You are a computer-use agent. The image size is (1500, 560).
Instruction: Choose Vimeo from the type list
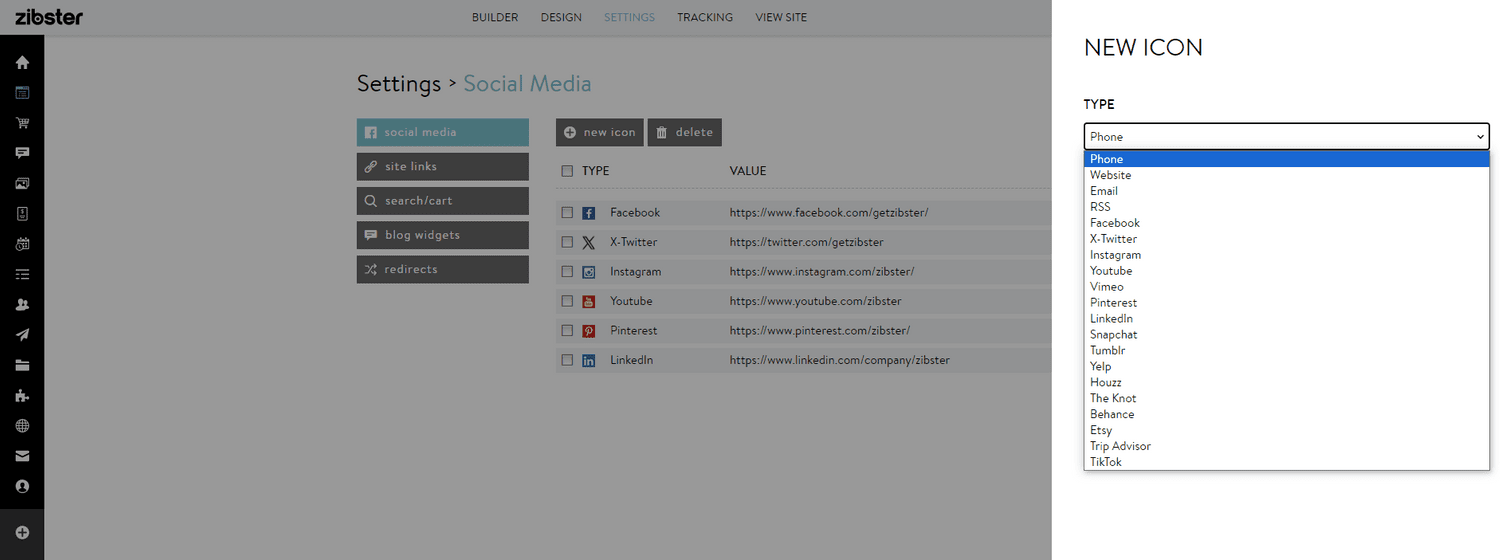(x=1287, y=287)
